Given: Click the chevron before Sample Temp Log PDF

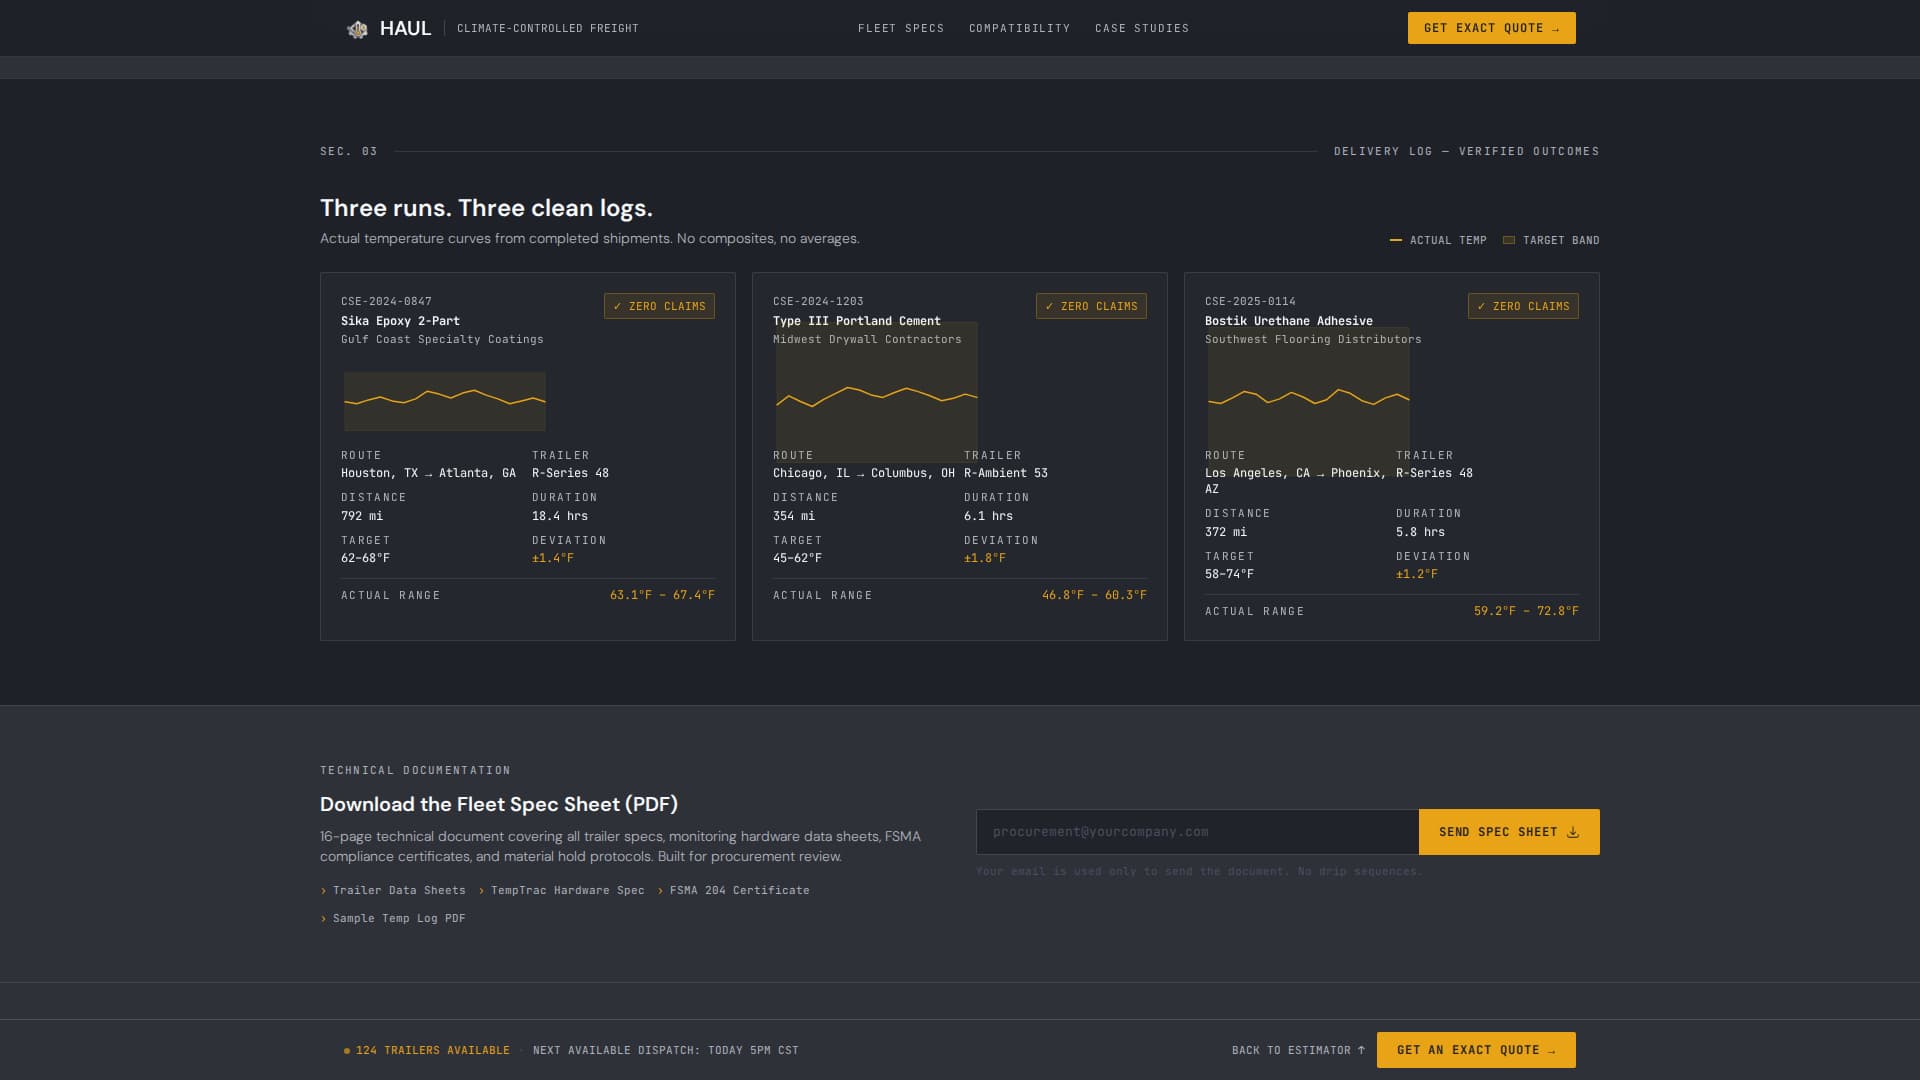Looking at the screenshot, I should [323, 919].
